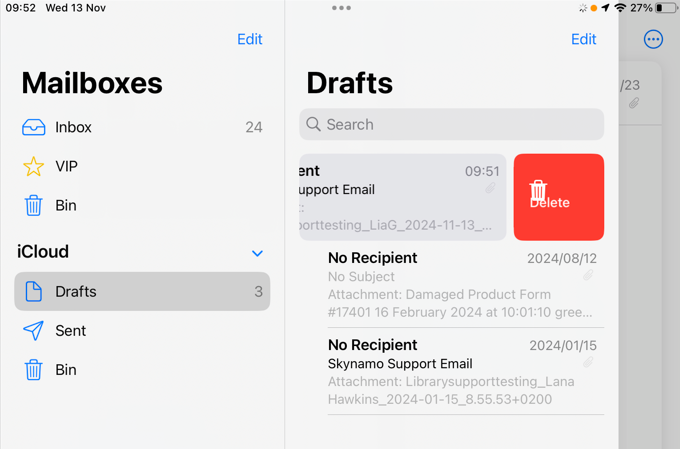Tap the three-dot multitasking control at top
The image size is (680, 449).
[x=341, y=8]
